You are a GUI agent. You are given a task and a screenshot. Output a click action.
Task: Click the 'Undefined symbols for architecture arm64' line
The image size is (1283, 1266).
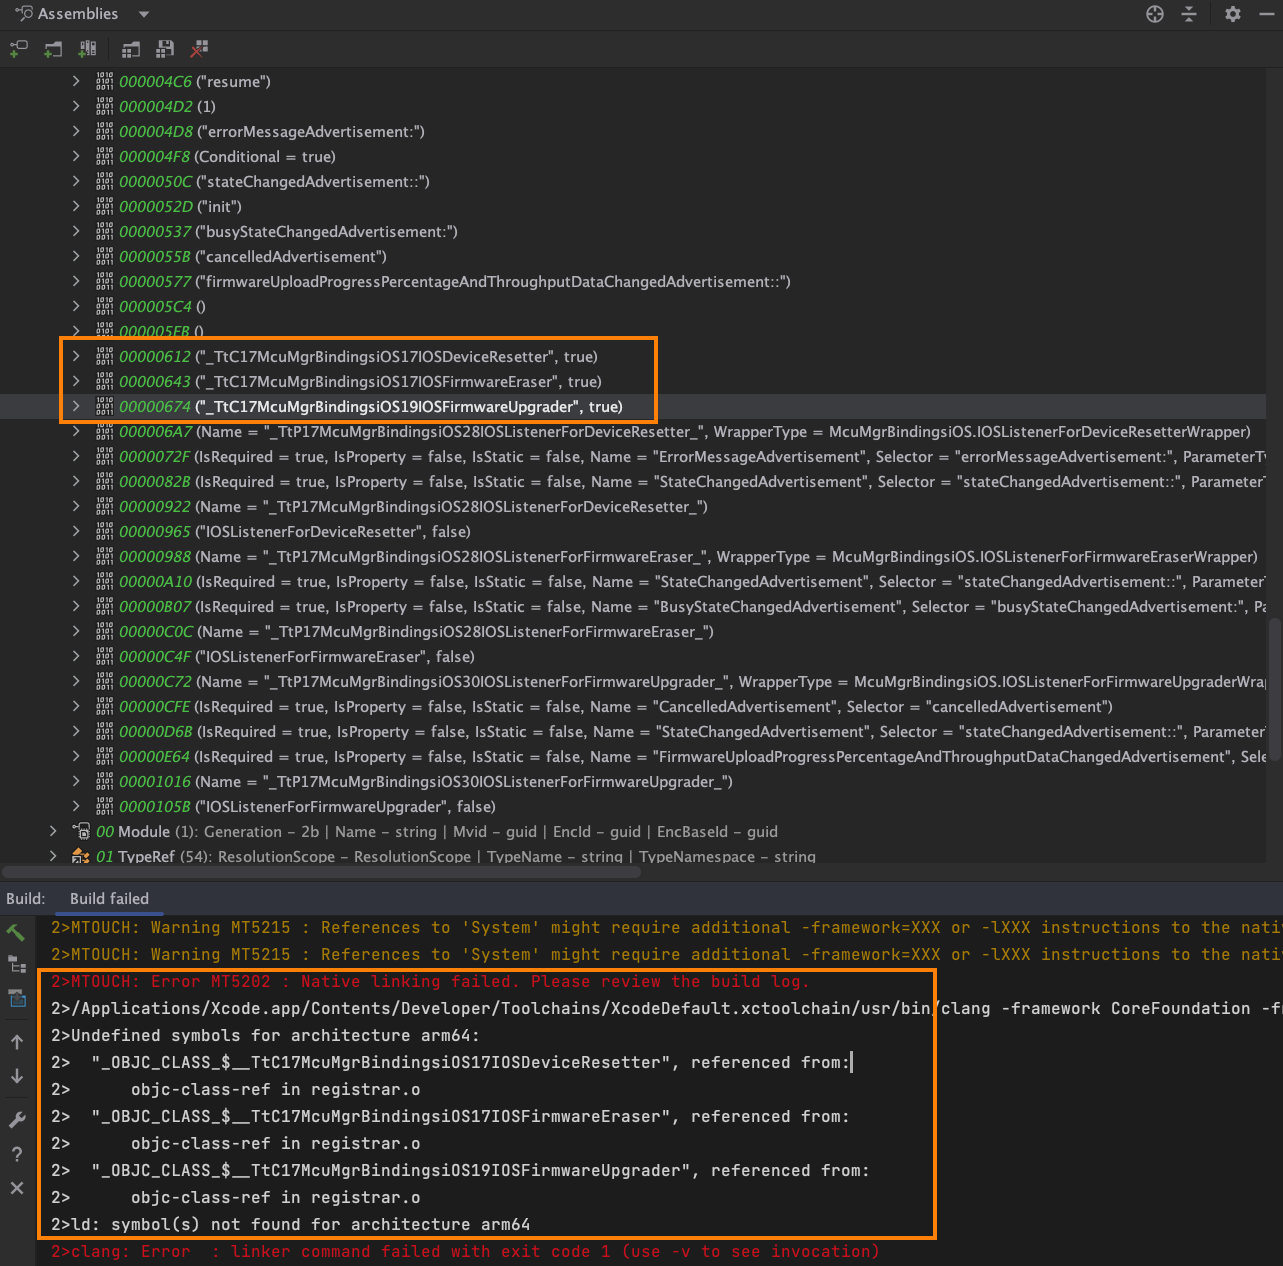pos(265,1035)
